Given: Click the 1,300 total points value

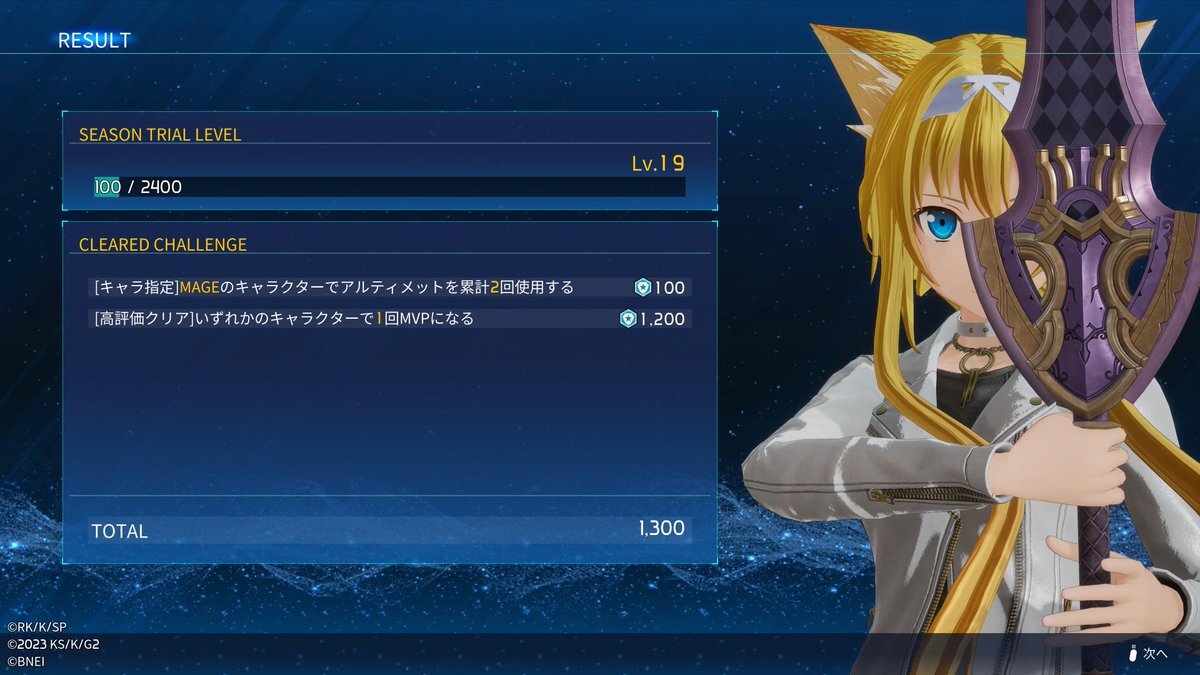Looking at the screenshot, I should [661, 528].
